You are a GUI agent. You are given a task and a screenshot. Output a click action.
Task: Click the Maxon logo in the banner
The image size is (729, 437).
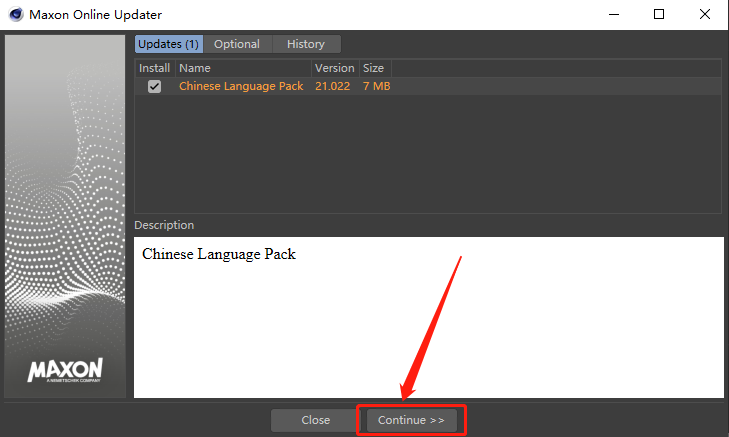tap(65, 370)
